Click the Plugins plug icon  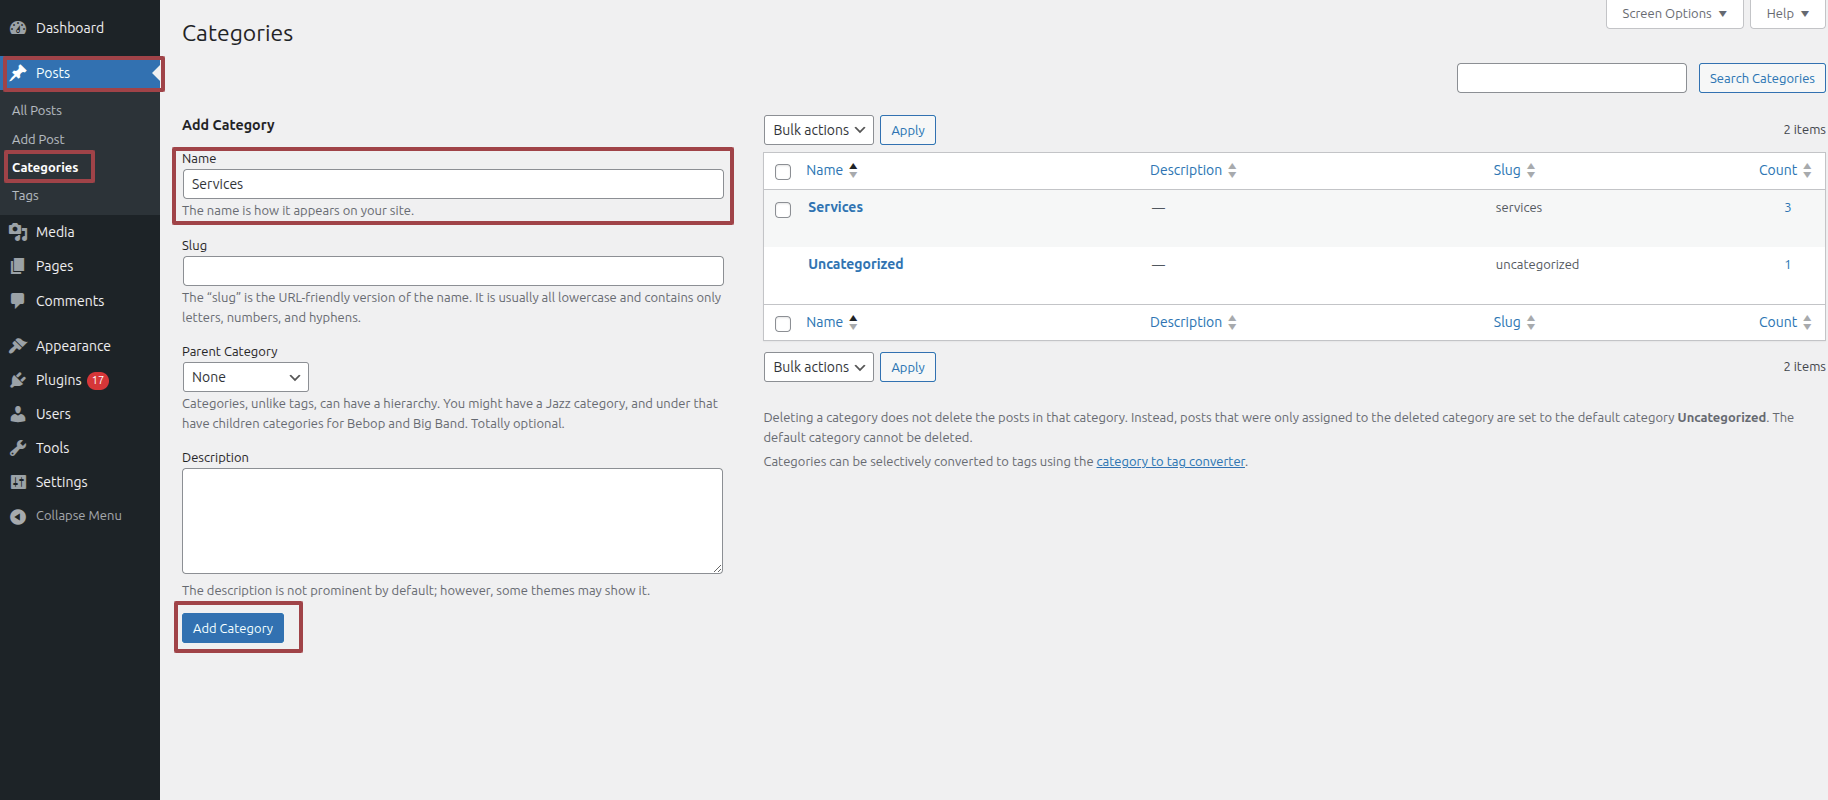point(18,380)
